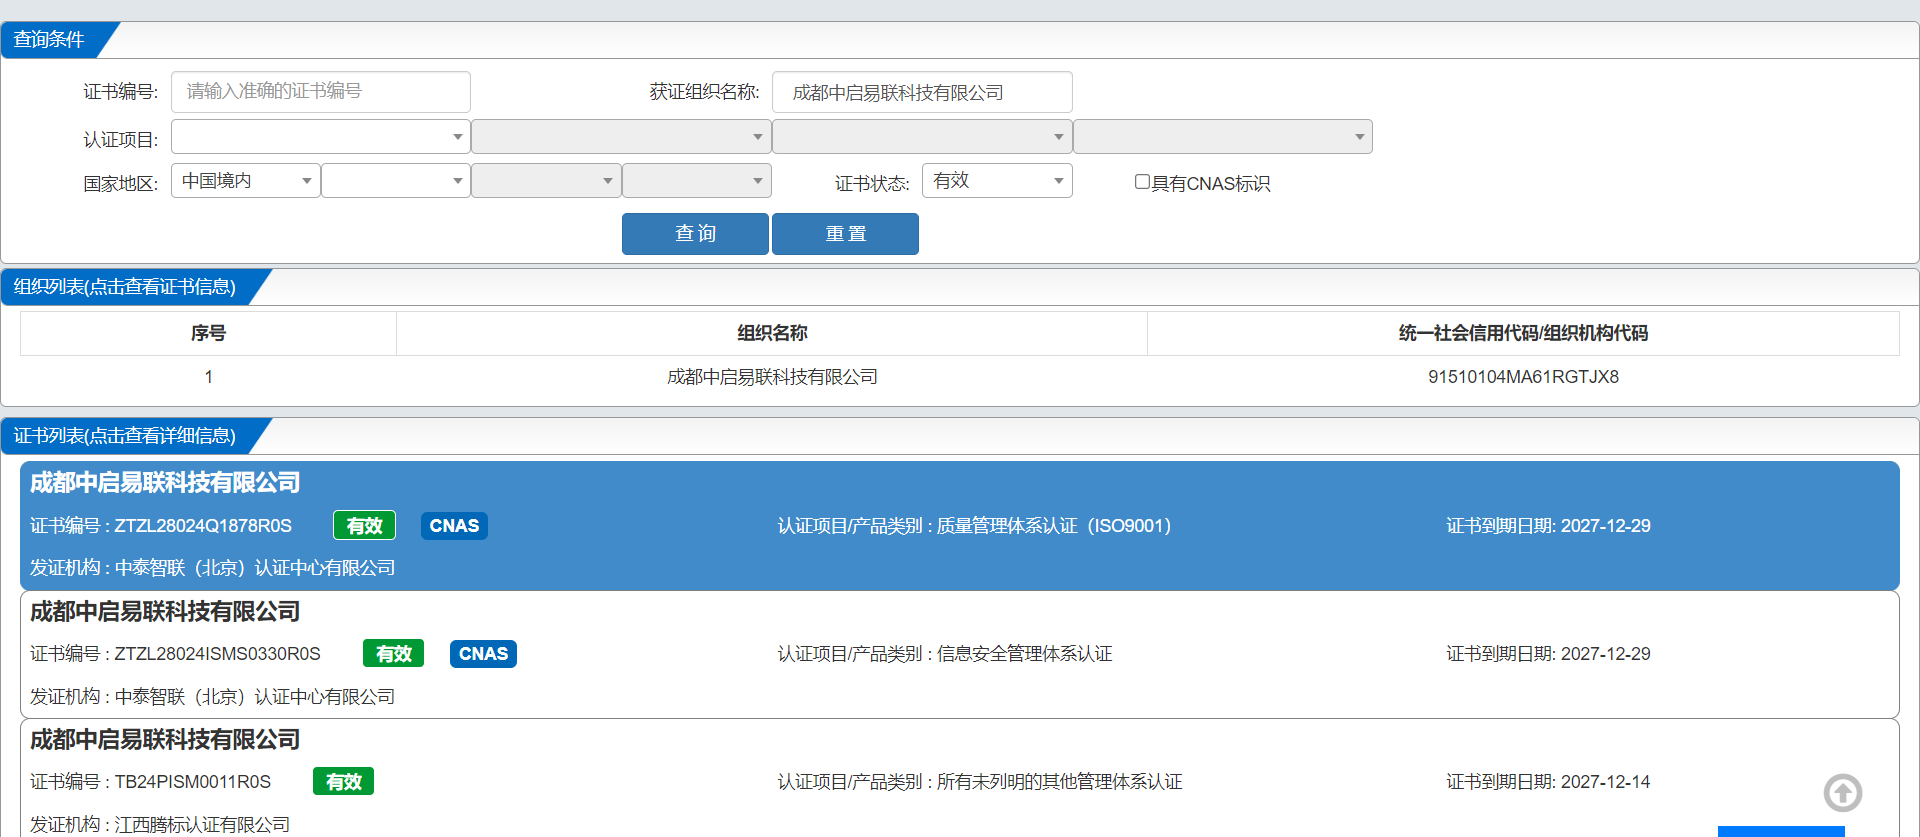Open the second 认证项目 dropdown
The height and width of the screenshot is (837, 1920).
pyautogui.click(x=621, y=137)
